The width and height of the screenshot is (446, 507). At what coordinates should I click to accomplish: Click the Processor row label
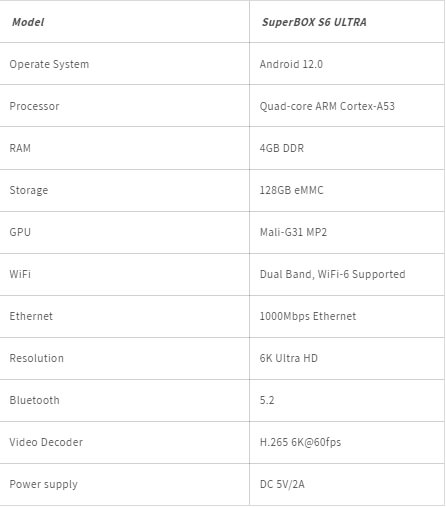pyautogui.click(x=34, y=106)
